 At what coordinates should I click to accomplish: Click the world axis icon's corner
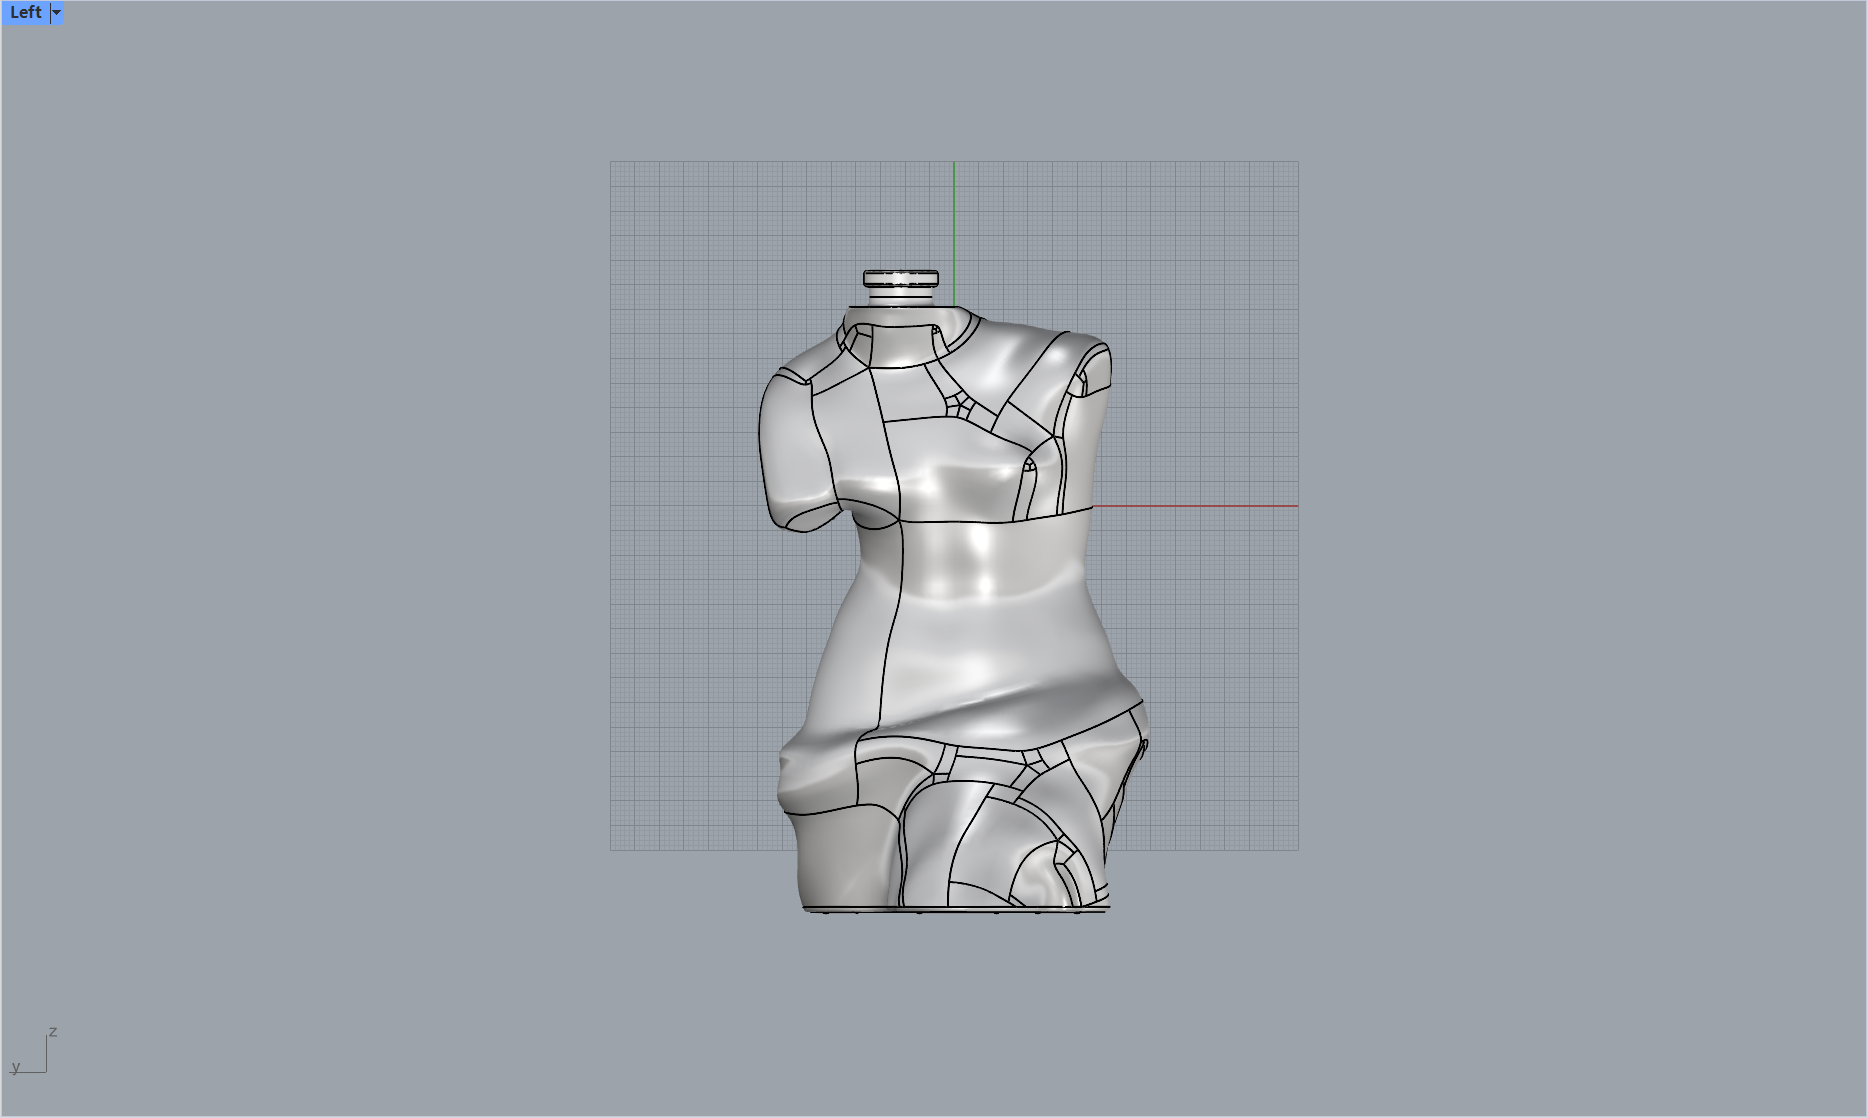(46, 1071)
